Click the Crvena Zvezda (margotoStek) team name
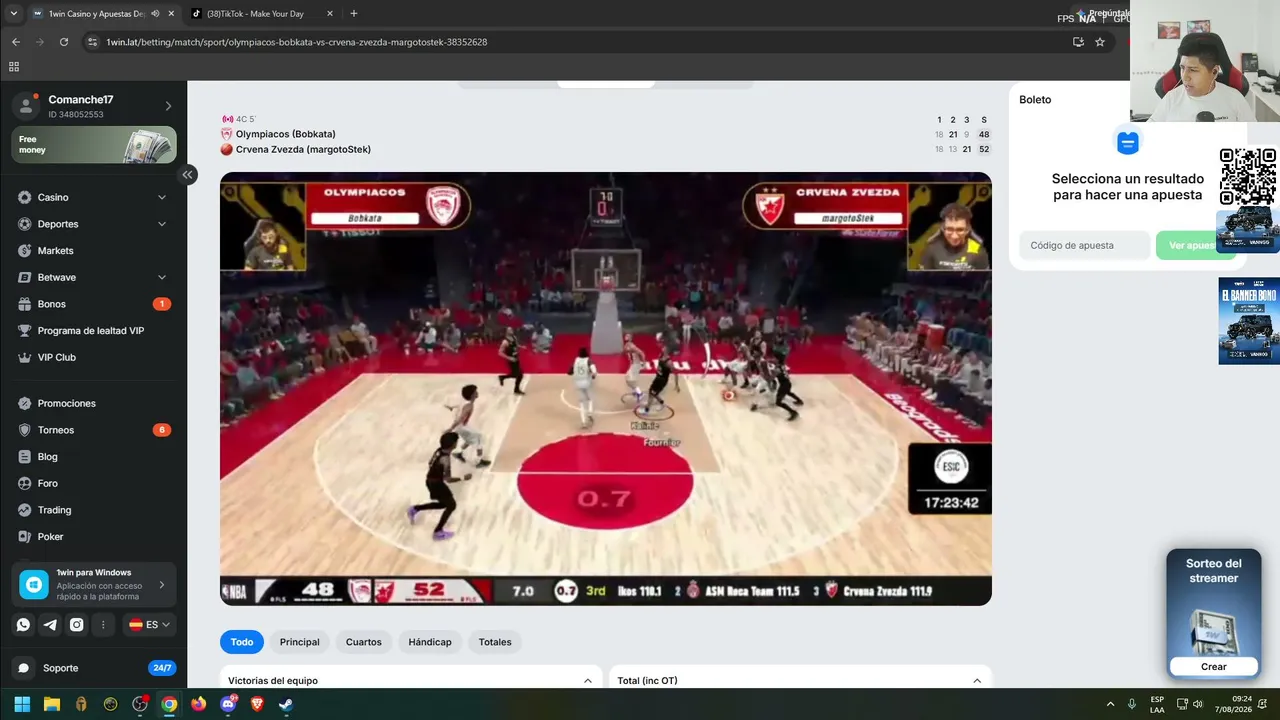 coord(303,150)
